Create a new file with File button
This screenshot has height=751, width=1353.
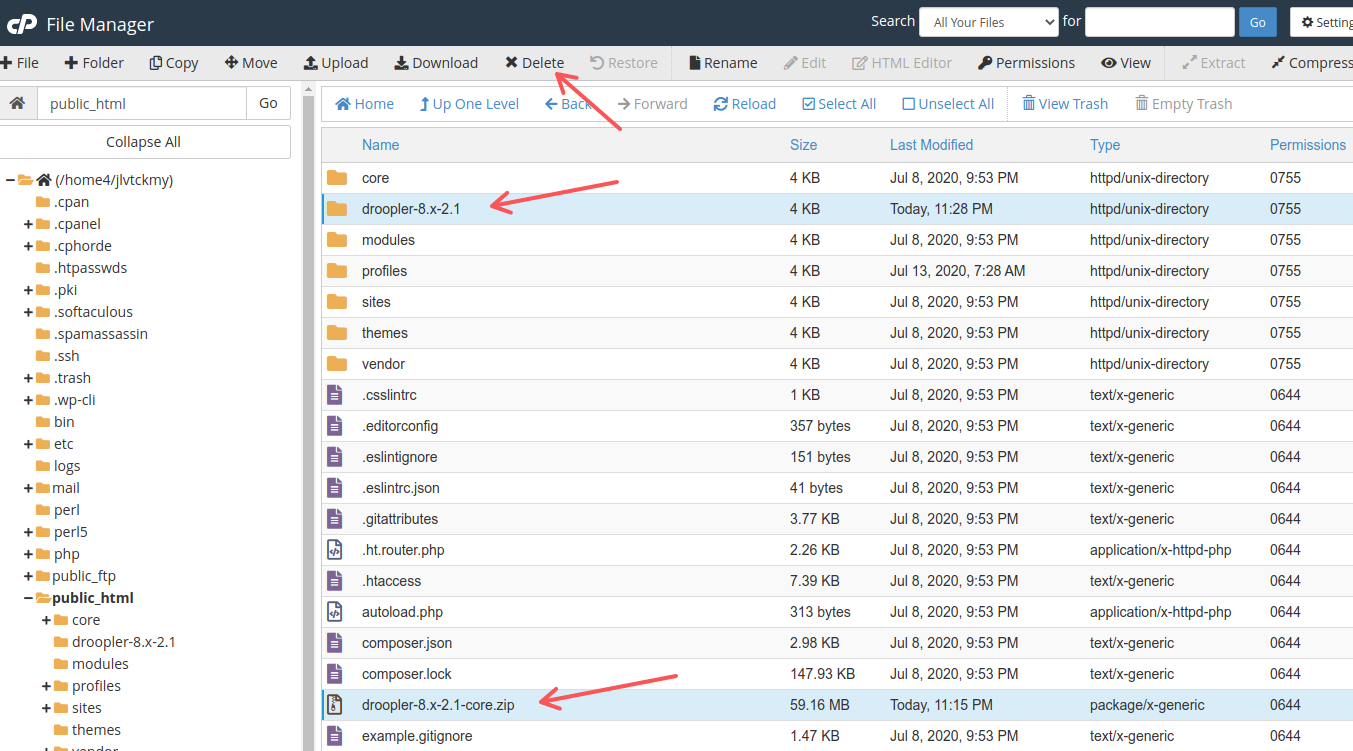[x=20, y=63]
